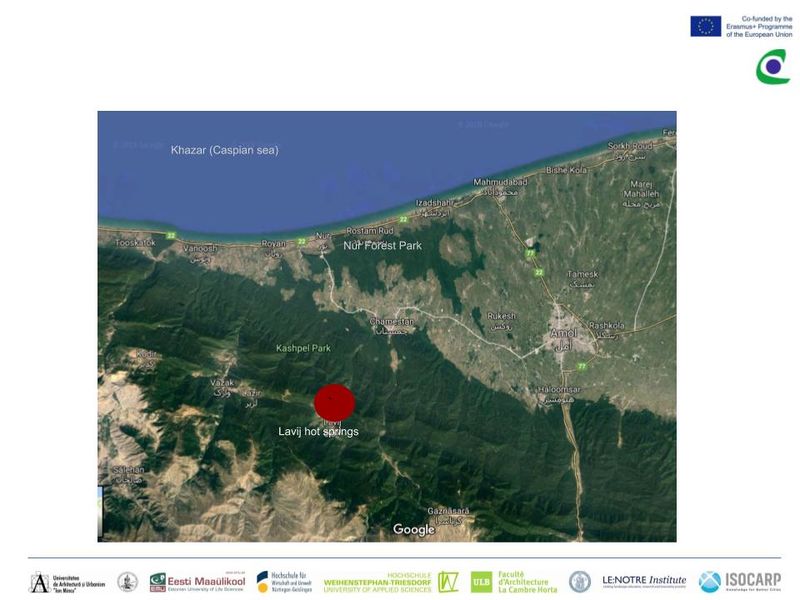Click the 'Lavij hot springs' caption
The width and height of the screenshot is (800, 600).
tap(318, 432)
